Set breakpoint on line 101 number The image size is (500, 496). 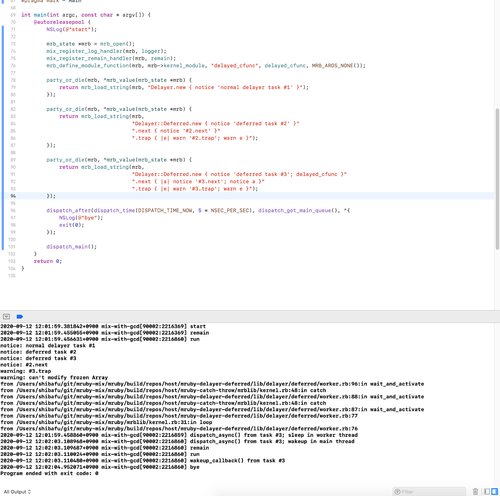point(12,247)
